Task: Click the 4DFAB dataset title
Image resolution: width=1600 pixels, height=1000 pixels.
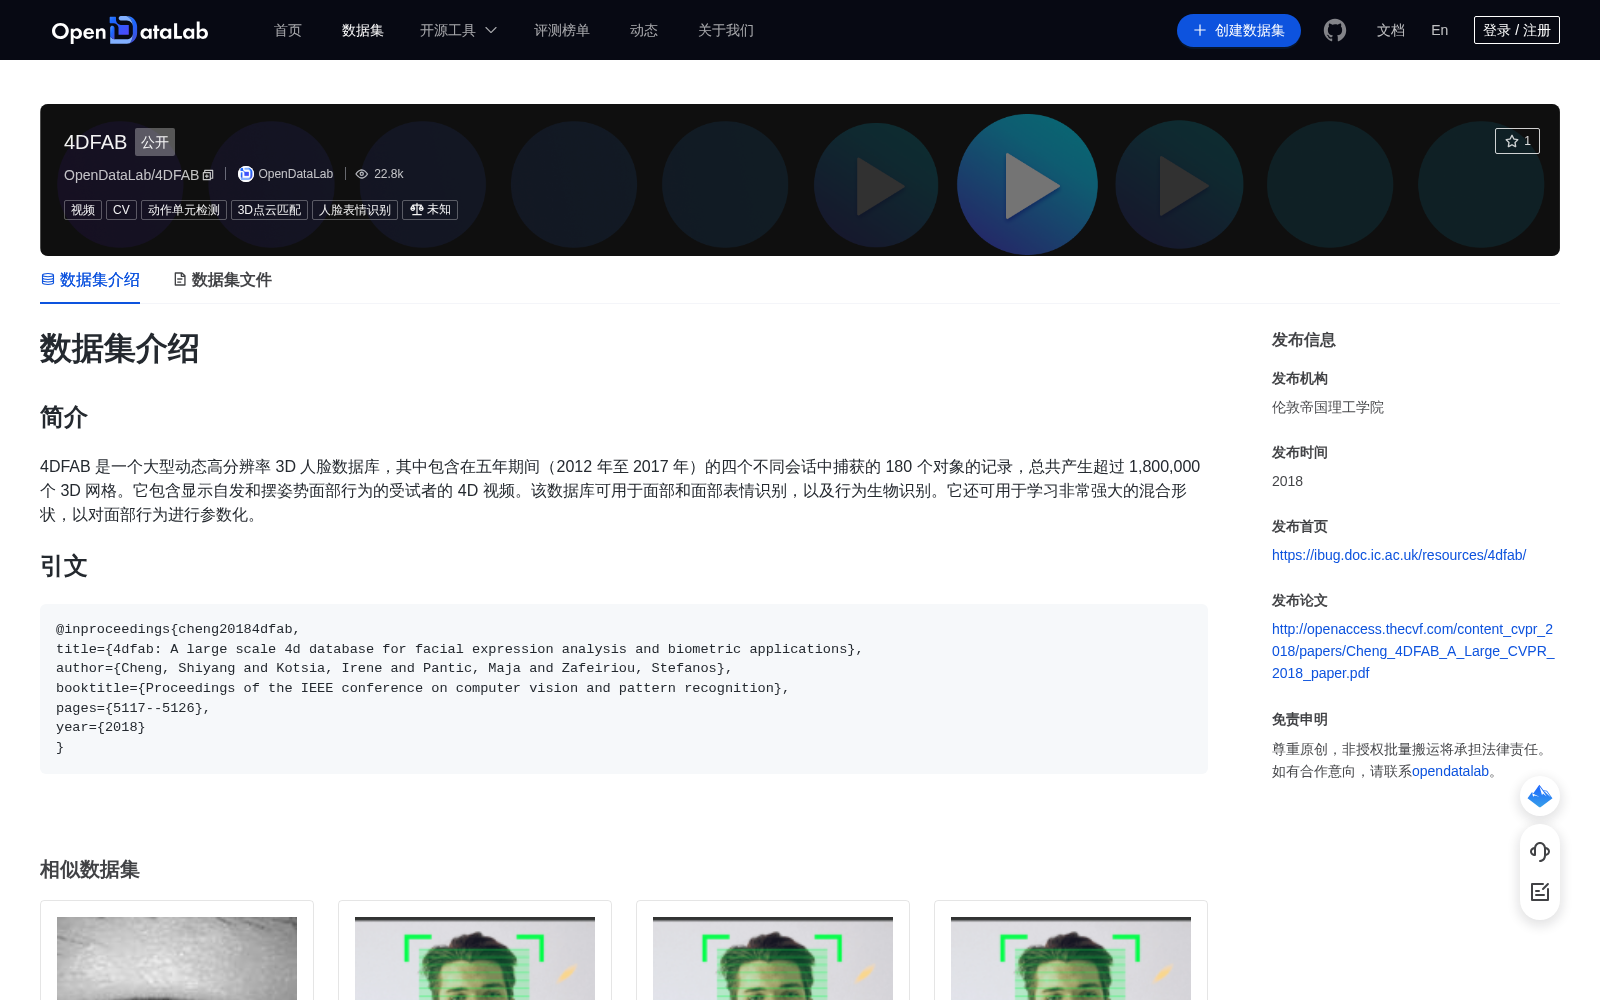Action: (x=95, y=142)
